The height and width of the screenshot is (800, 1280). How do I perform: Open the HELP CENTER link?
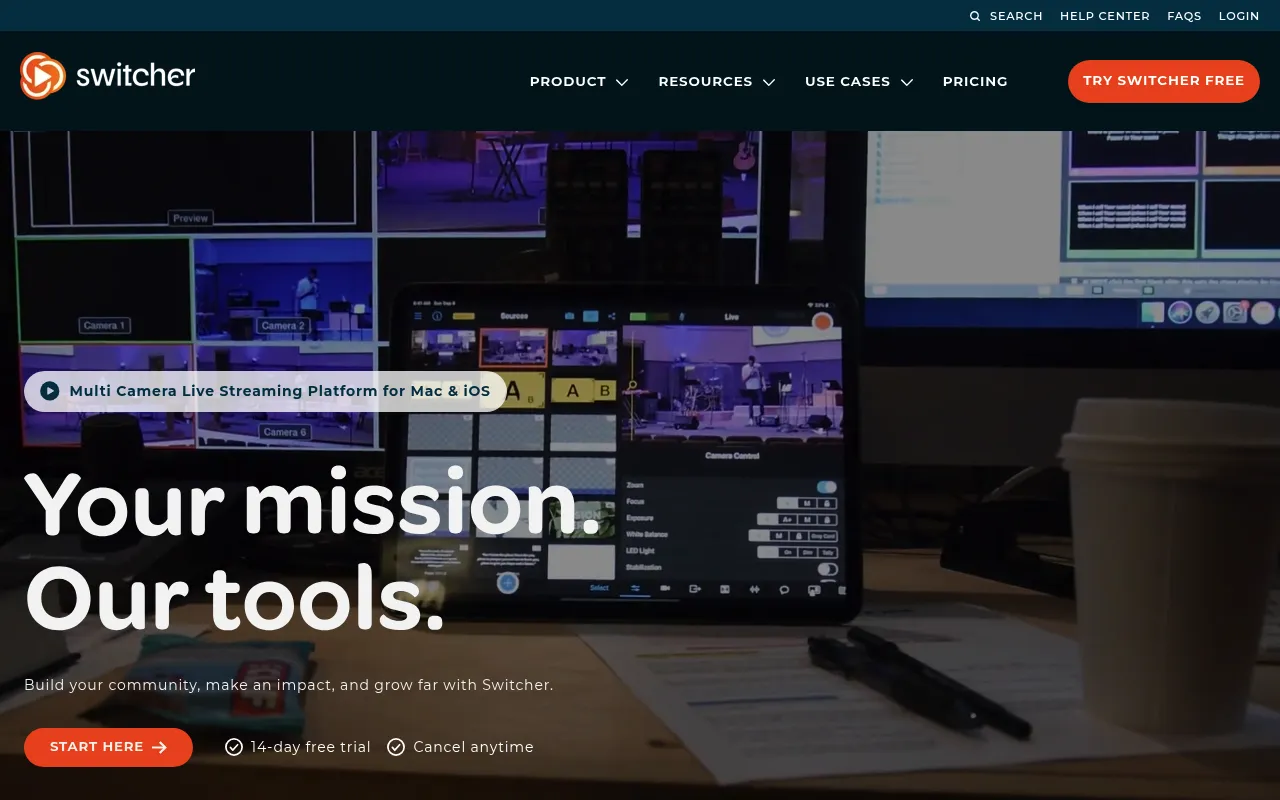coord(1105,16)
